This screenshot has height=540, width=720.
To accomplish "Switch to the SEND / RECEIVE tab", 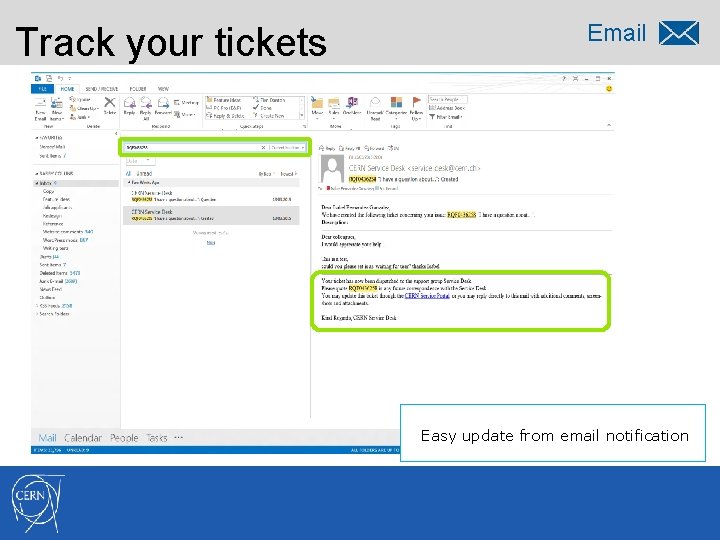I will pos(101,89).
